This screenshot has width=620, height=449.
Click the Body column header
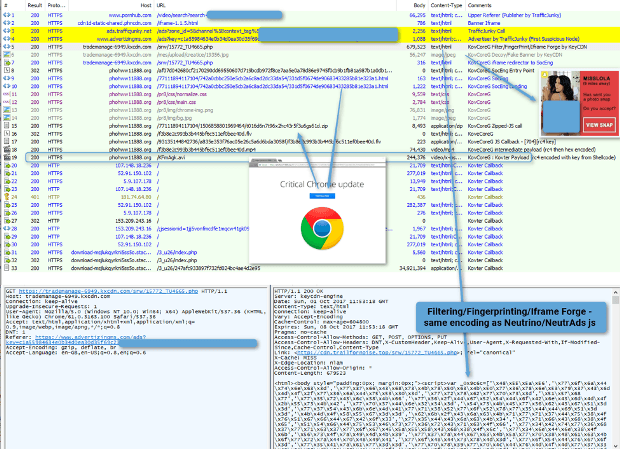[419, 5]
